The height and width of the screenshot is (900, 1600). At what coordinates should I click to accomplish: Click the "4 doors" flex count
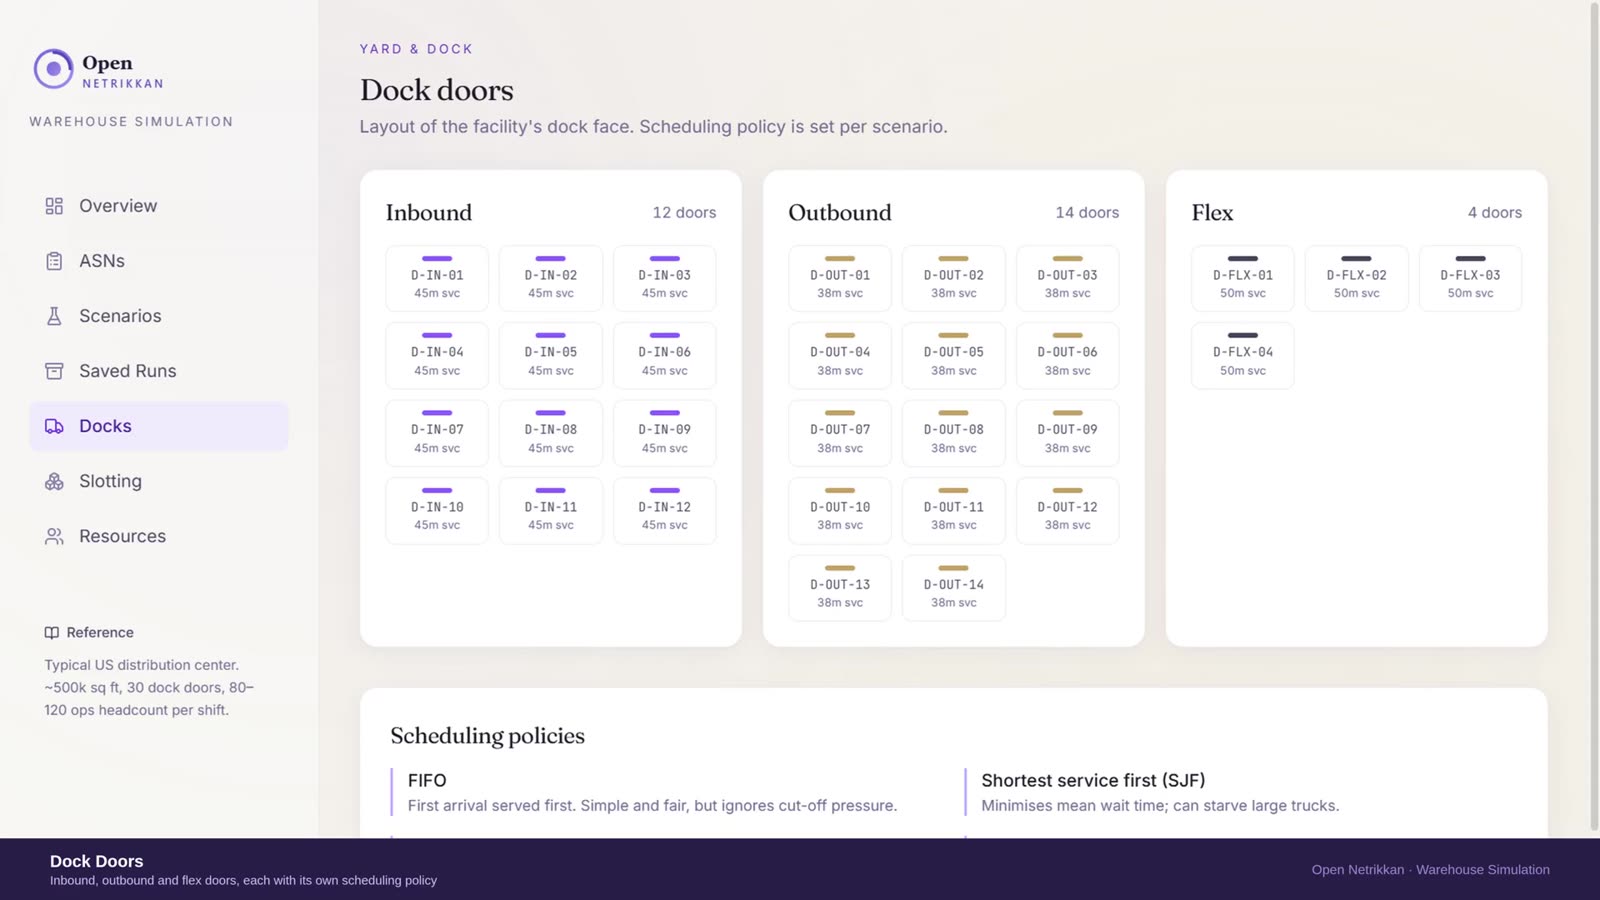[x=1495, y=213]
